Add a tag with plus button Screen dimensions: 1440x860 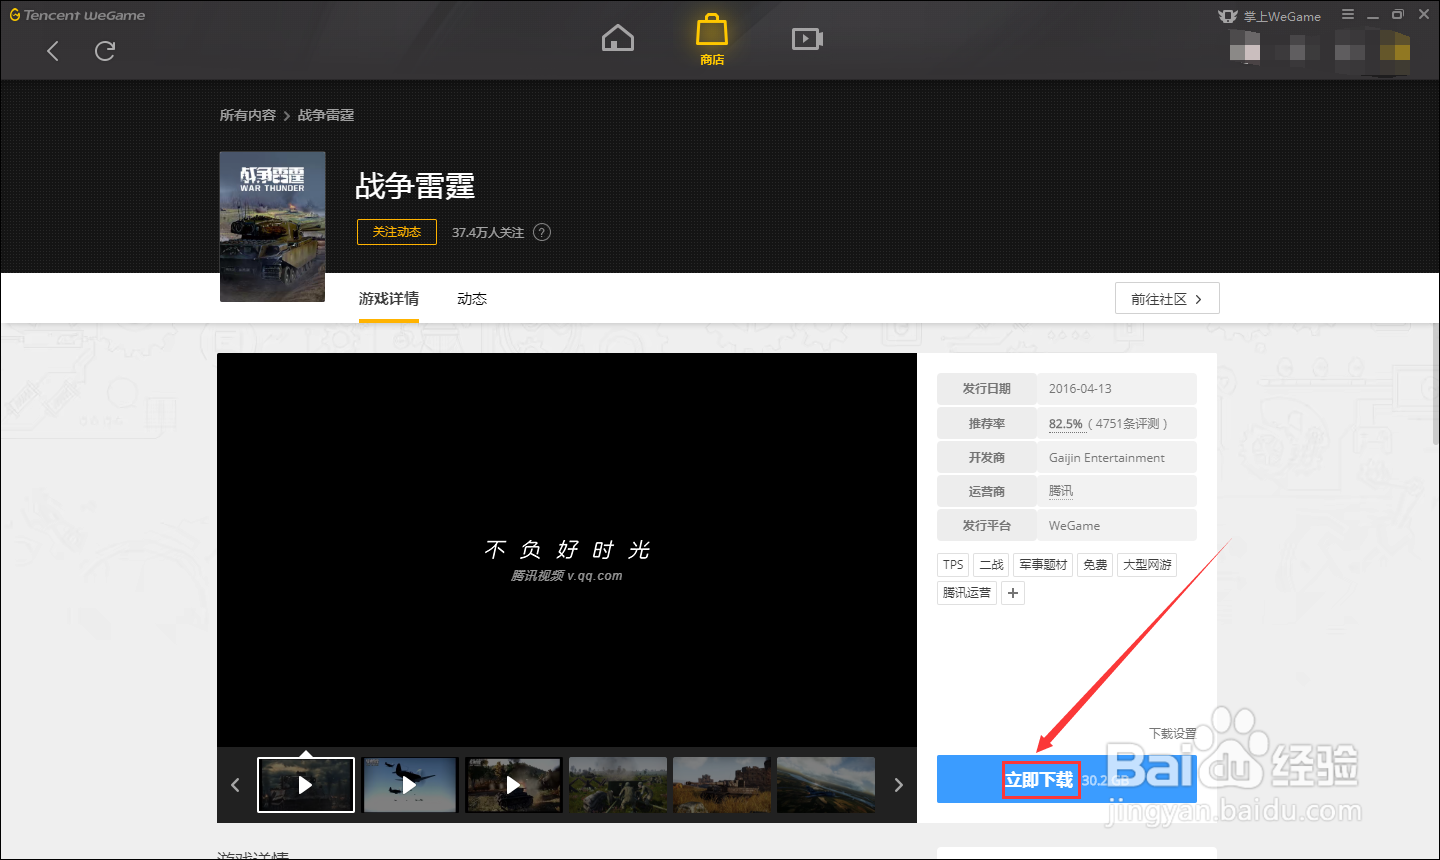click(x=1013, y=593)
